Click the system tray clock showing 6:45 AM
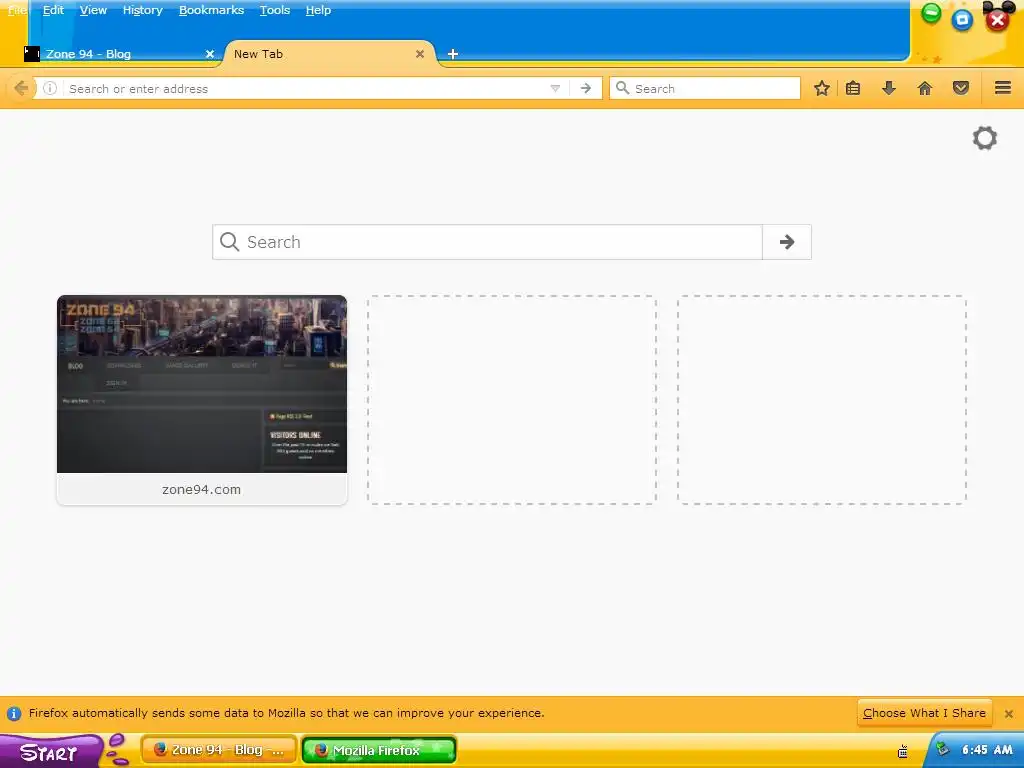Viewport: 1024px width, 768px height. pyautogui.click(x=987, y=750)
